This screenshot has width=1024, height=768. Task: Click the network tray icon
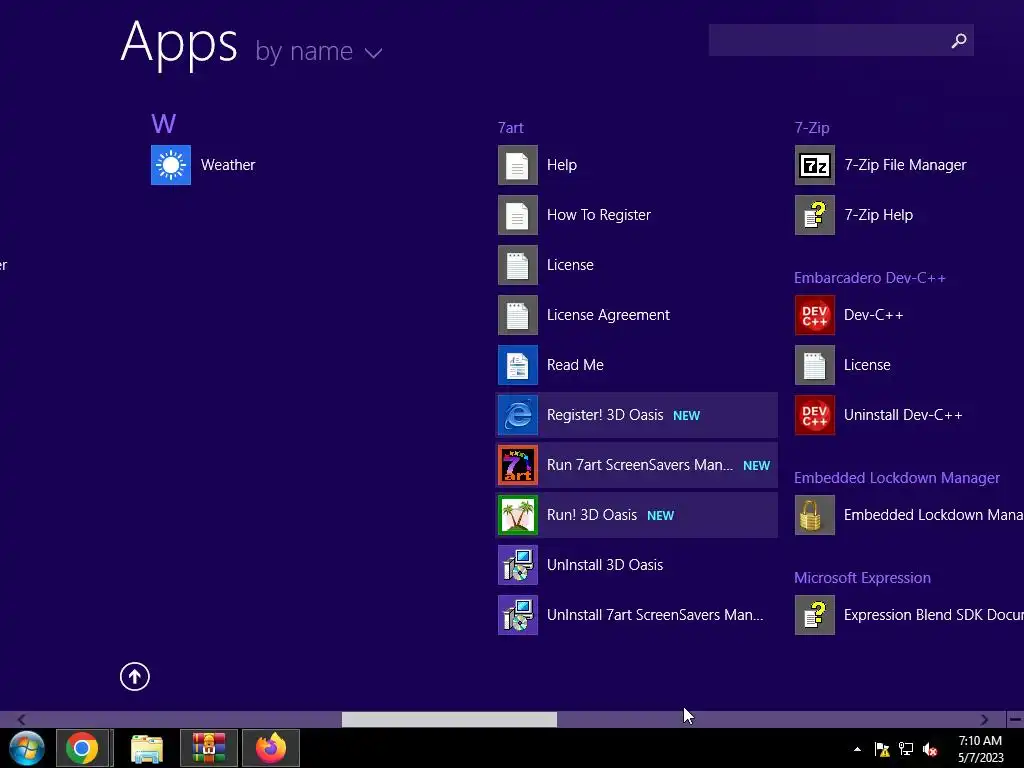coord(906,749)
